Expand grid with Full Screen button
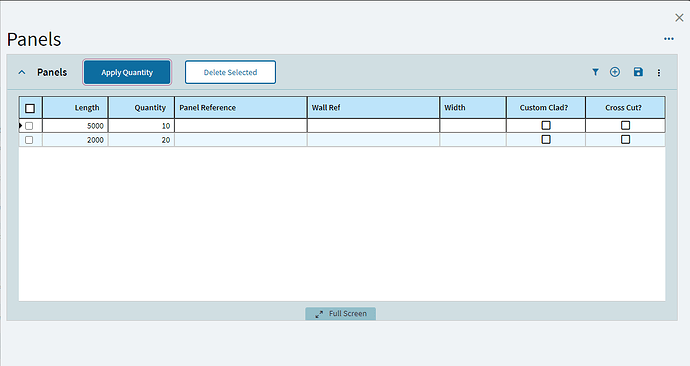The width and height of the screenshot is (690, 366). coord(341,314)
